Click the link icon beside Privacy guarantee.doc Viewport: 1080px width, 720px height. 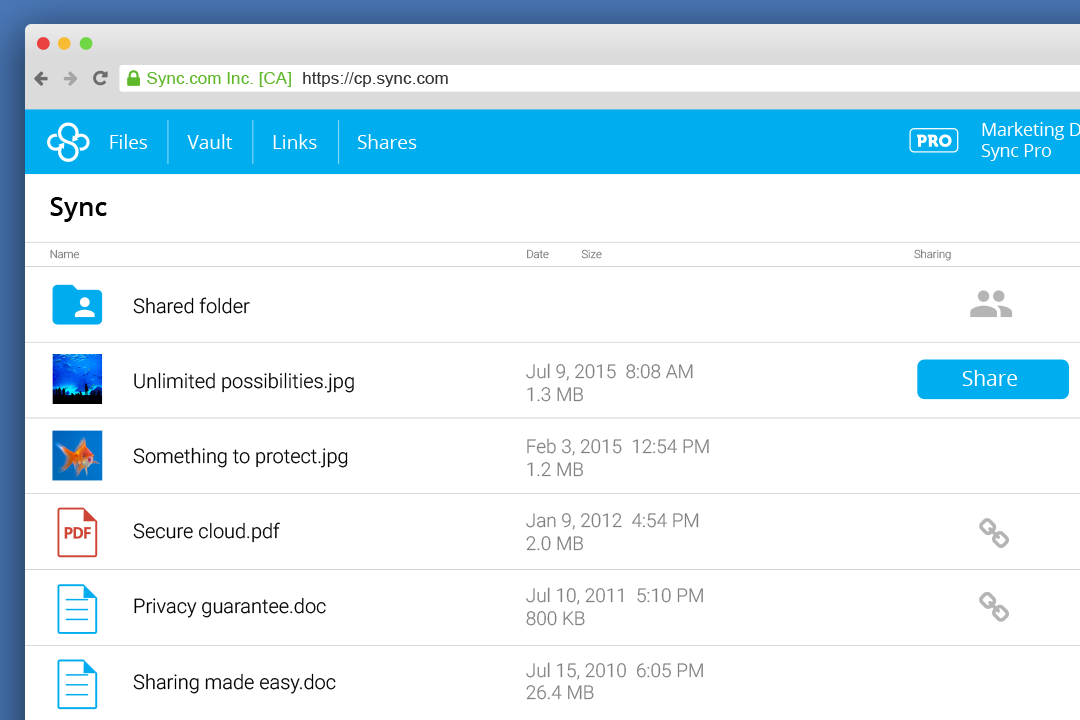tap(993, 606)
